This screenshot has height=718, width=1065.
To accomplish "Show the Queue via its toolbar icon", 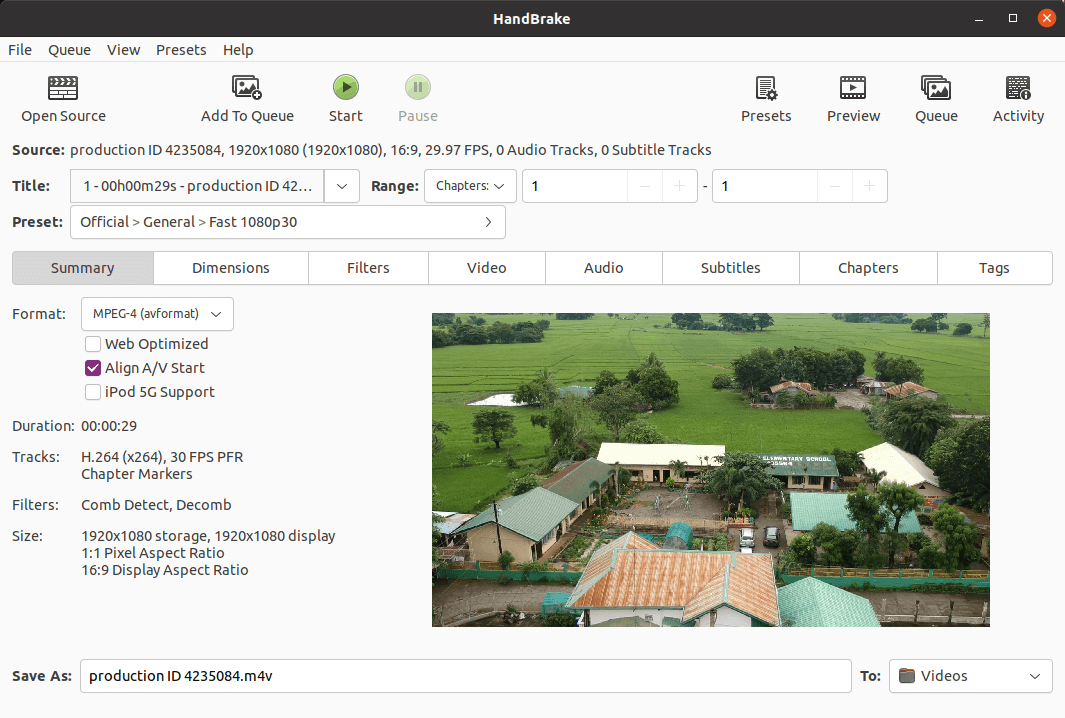I will click(x=936, y=88).
